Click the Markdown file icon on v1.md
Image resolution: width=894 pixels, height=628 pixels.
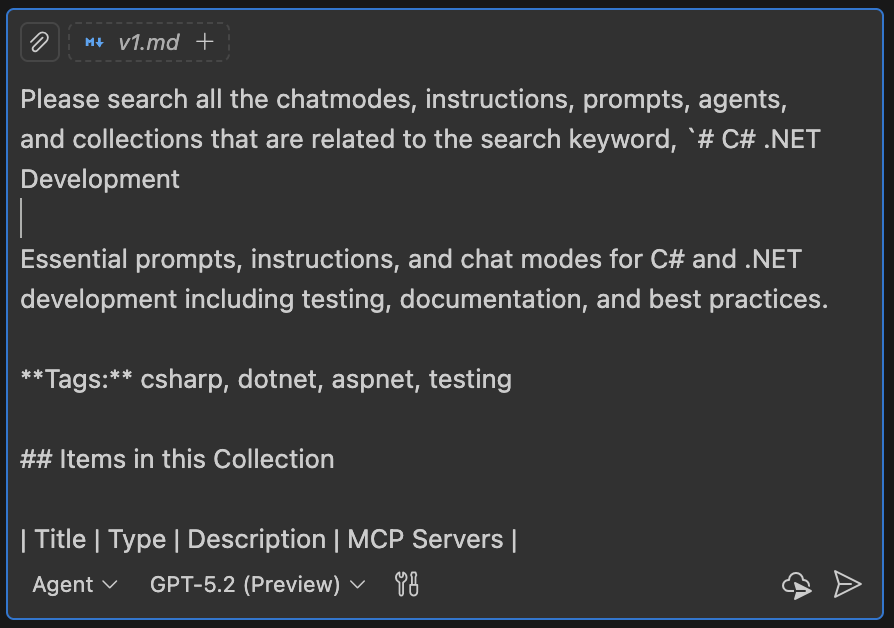click(95, 42)
